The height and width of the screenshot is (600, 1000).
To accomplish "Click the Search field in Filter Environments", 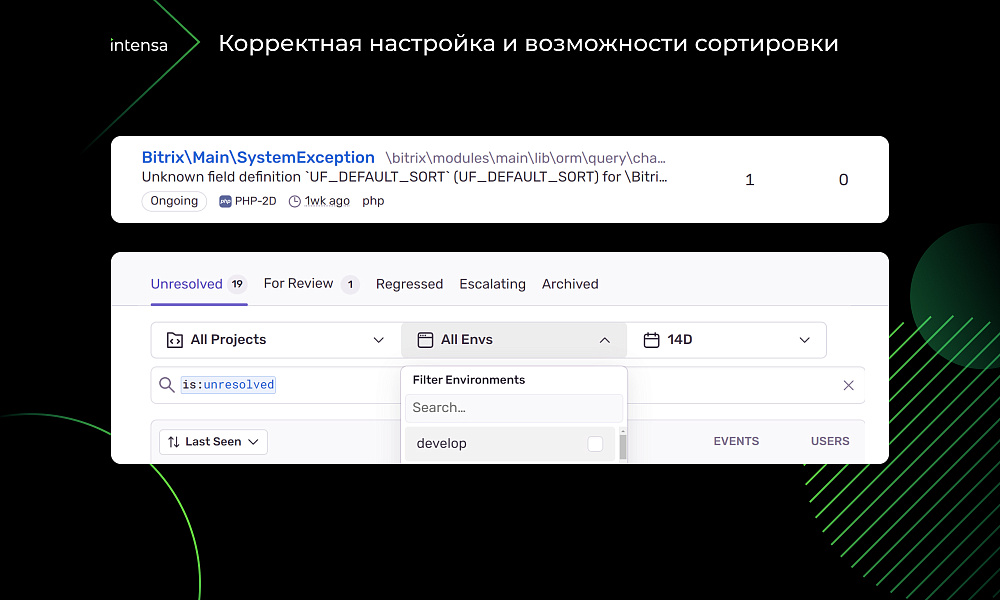I will pyautogui.click(x=513, y=407).
